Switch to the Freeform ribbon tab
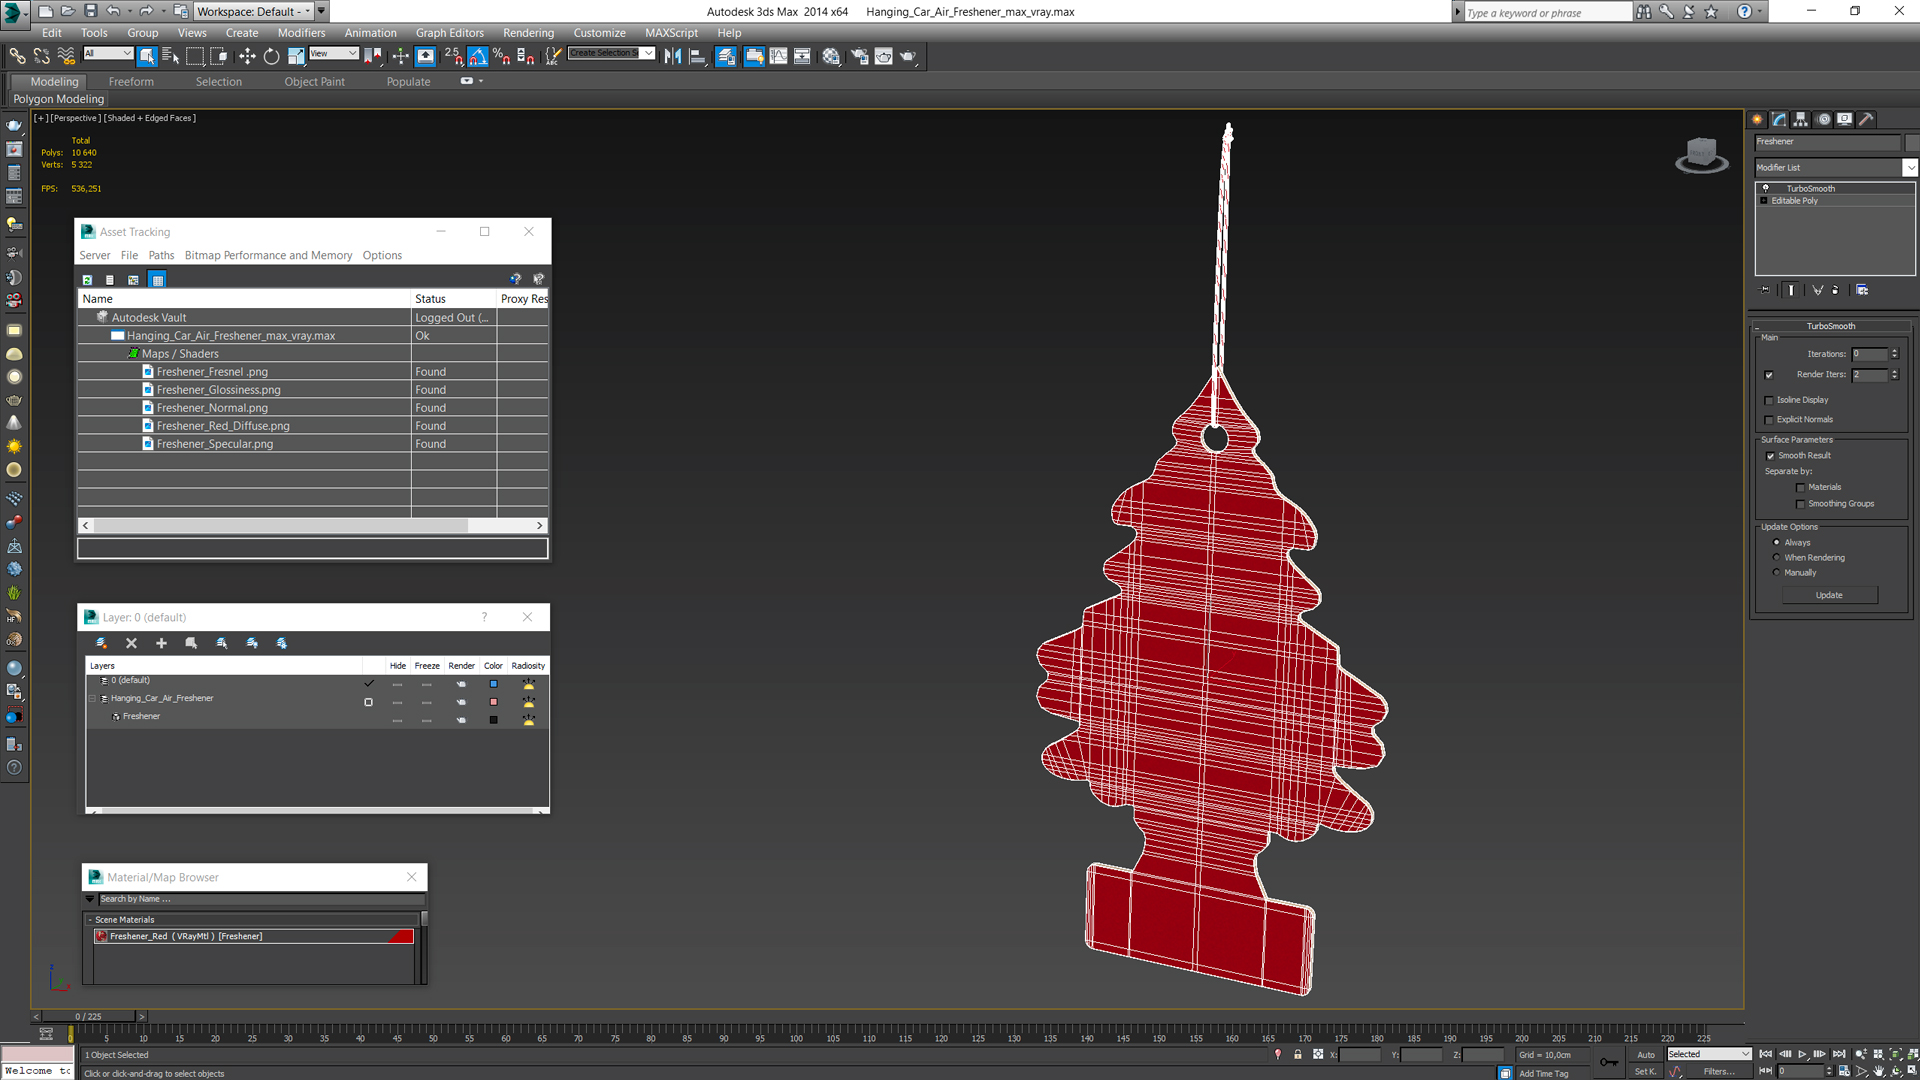The width and height of the screenshot is (1920, 1080). click(131, 82)
